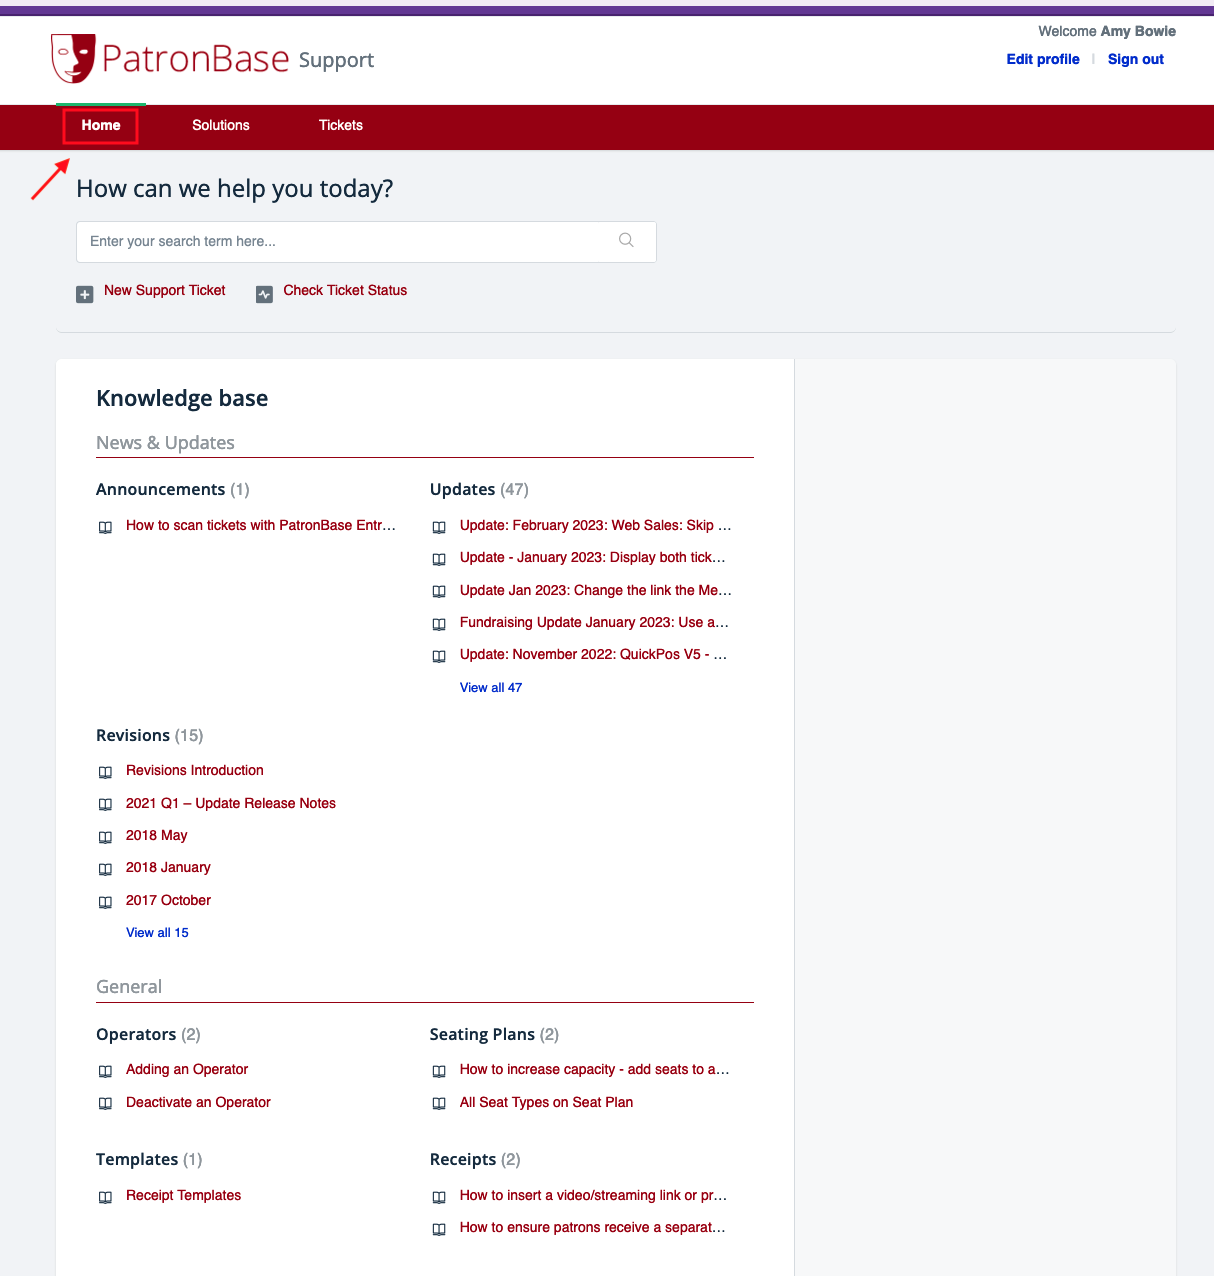Open Check Ticket Status
1214x1276 pixels.
[345, 290]
